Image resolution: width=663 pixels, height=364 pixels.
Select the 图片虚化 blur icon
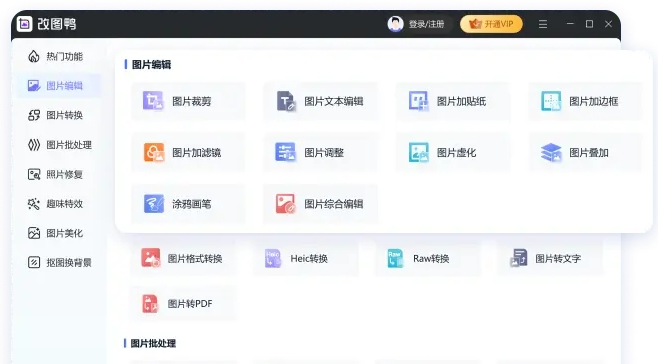pyautogui.click(x=419, y=152)
